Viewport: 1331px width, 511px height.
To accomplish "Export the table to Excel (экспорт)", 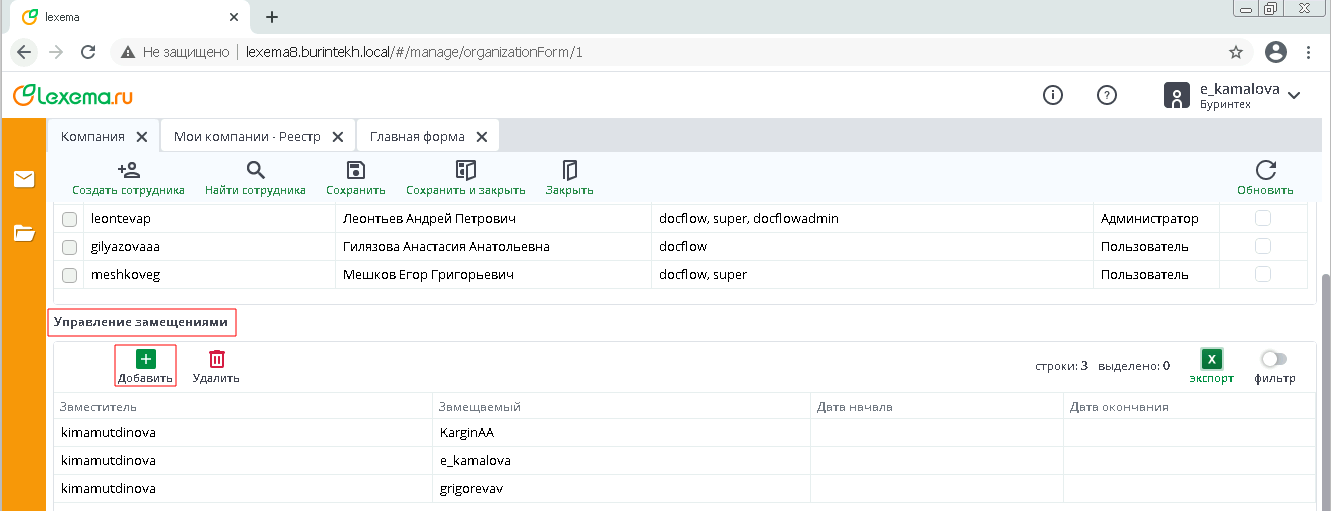I will tap(1211, 360).
